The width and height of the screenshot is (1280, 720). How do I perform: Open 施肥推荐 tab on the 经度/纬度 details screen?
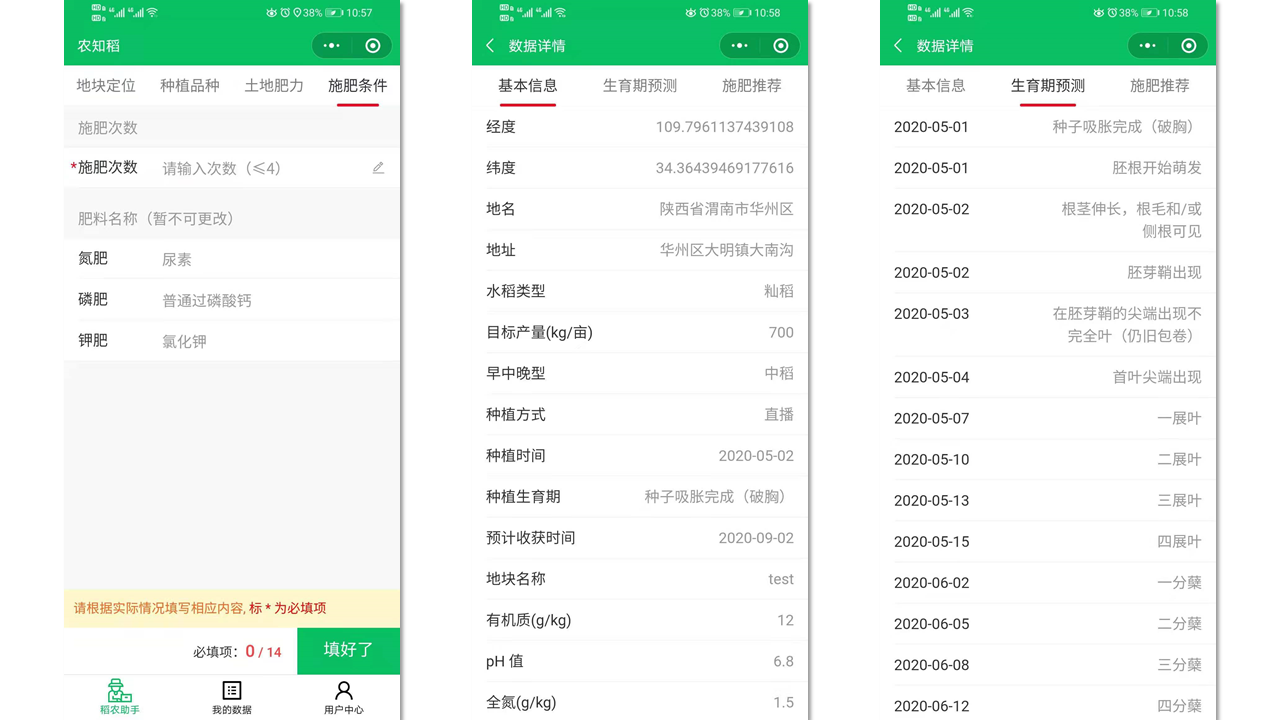point(752,86)
